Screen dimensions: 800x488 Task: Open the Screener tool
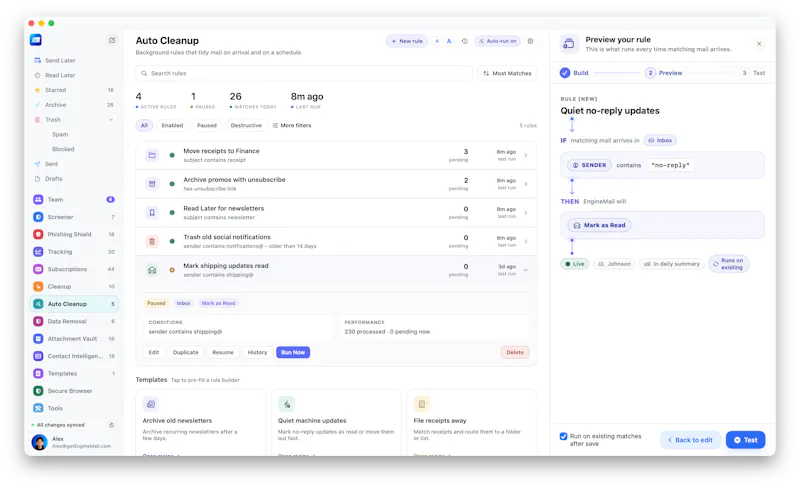60,217
